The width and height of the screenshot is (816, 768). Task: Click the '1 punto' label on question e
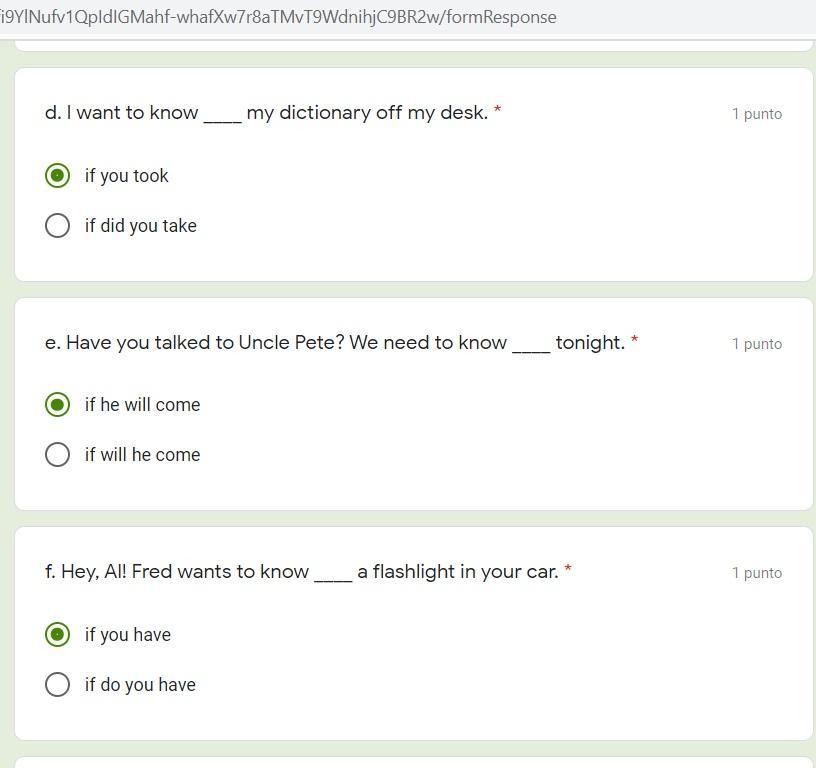(757, 344)
